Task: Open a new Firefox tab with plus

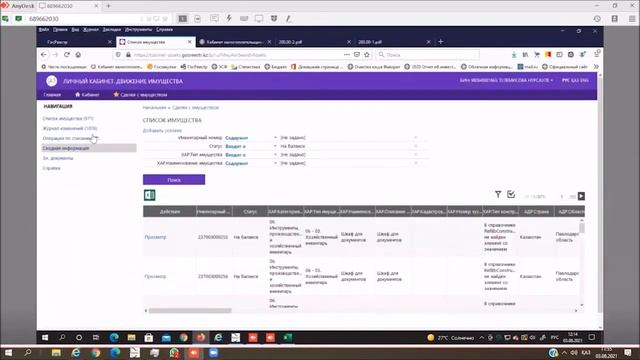Action: (440, 42)
